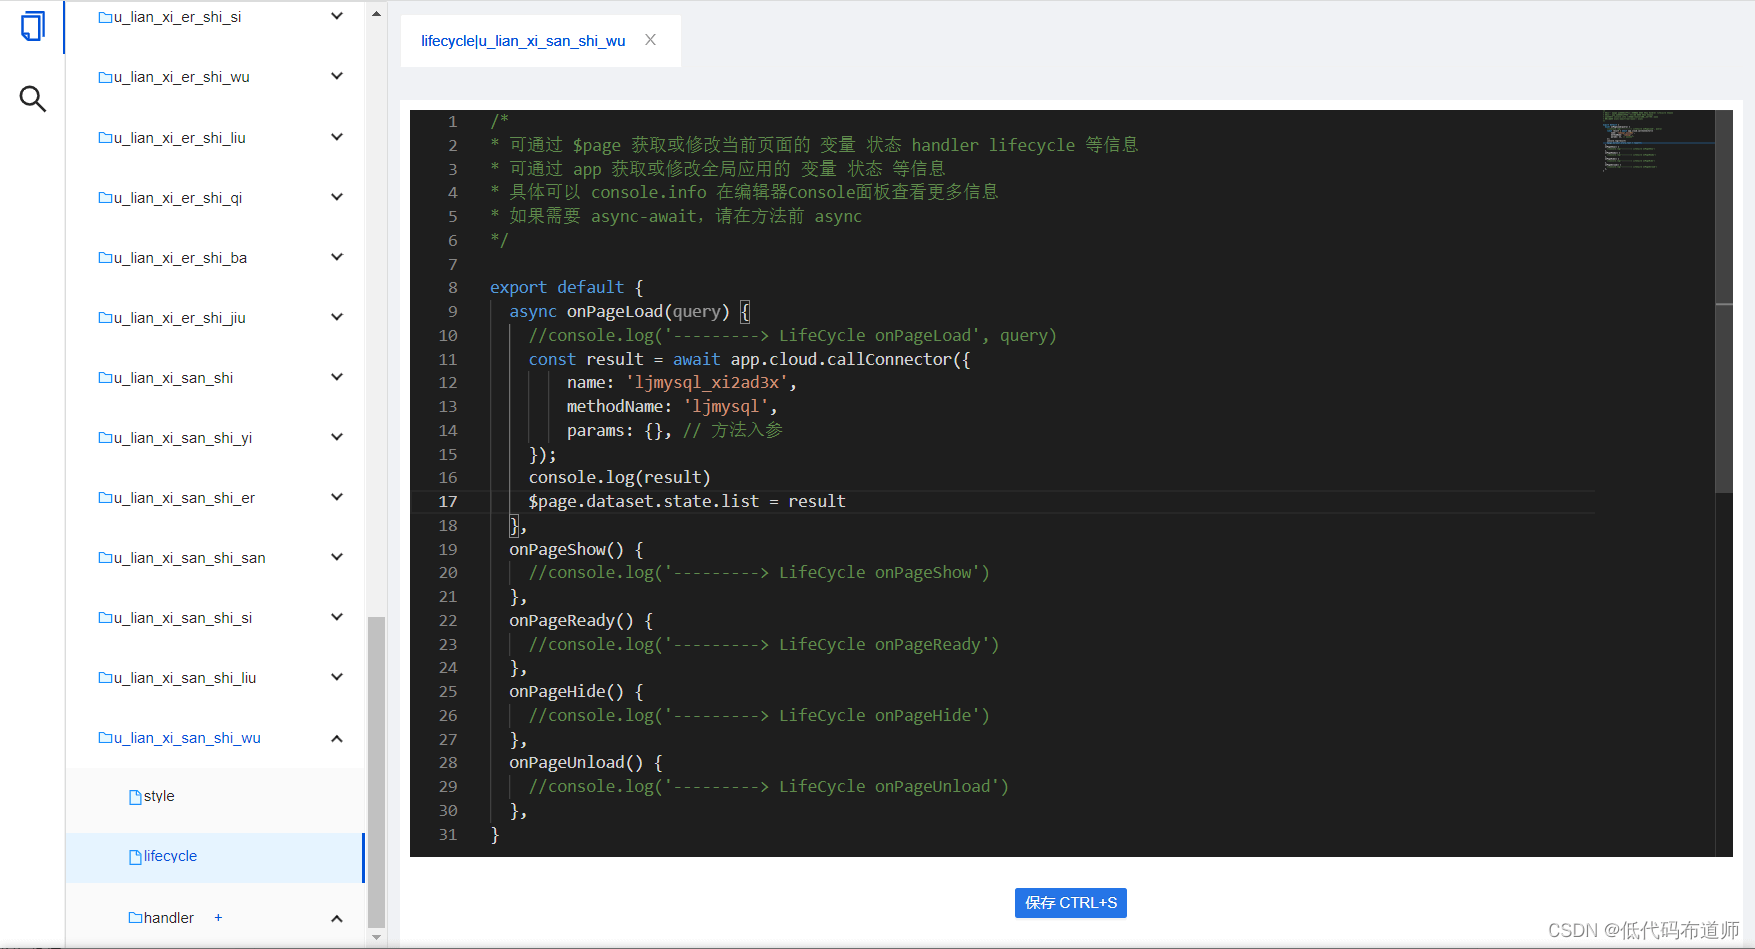This screenshot has width=1755, height=949.
Task: Click the sidebar scroll down arrow
Action: [x=376, y=937]
